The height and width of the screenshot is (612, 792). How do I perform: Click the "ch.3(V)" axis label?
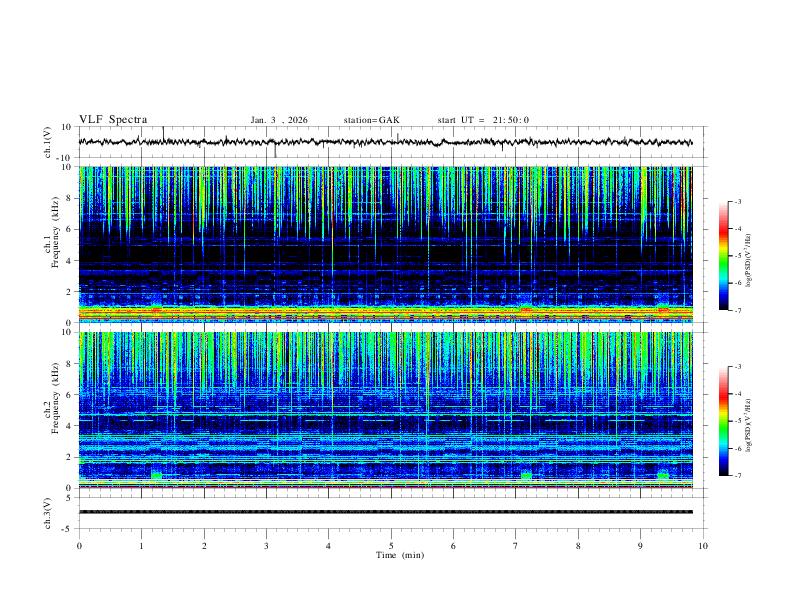tap(48, 513)
